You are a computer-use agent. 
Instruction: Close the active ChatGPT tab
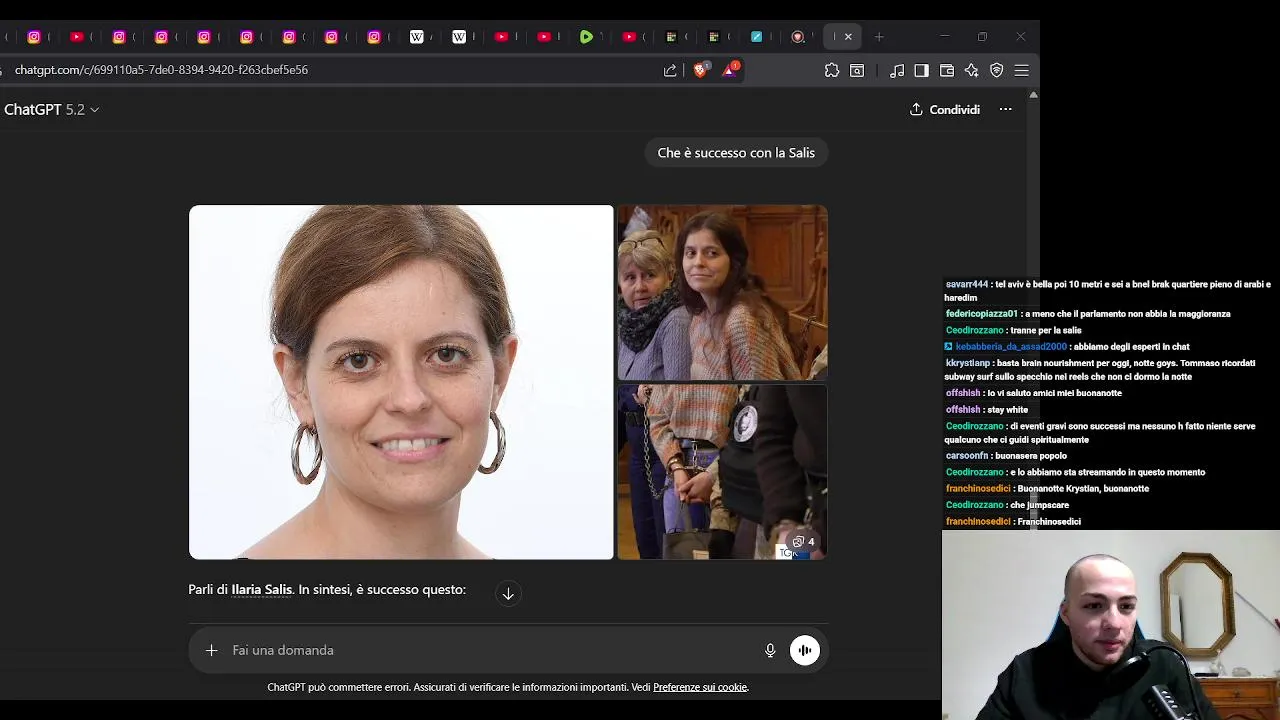click(x=848, y=37)
